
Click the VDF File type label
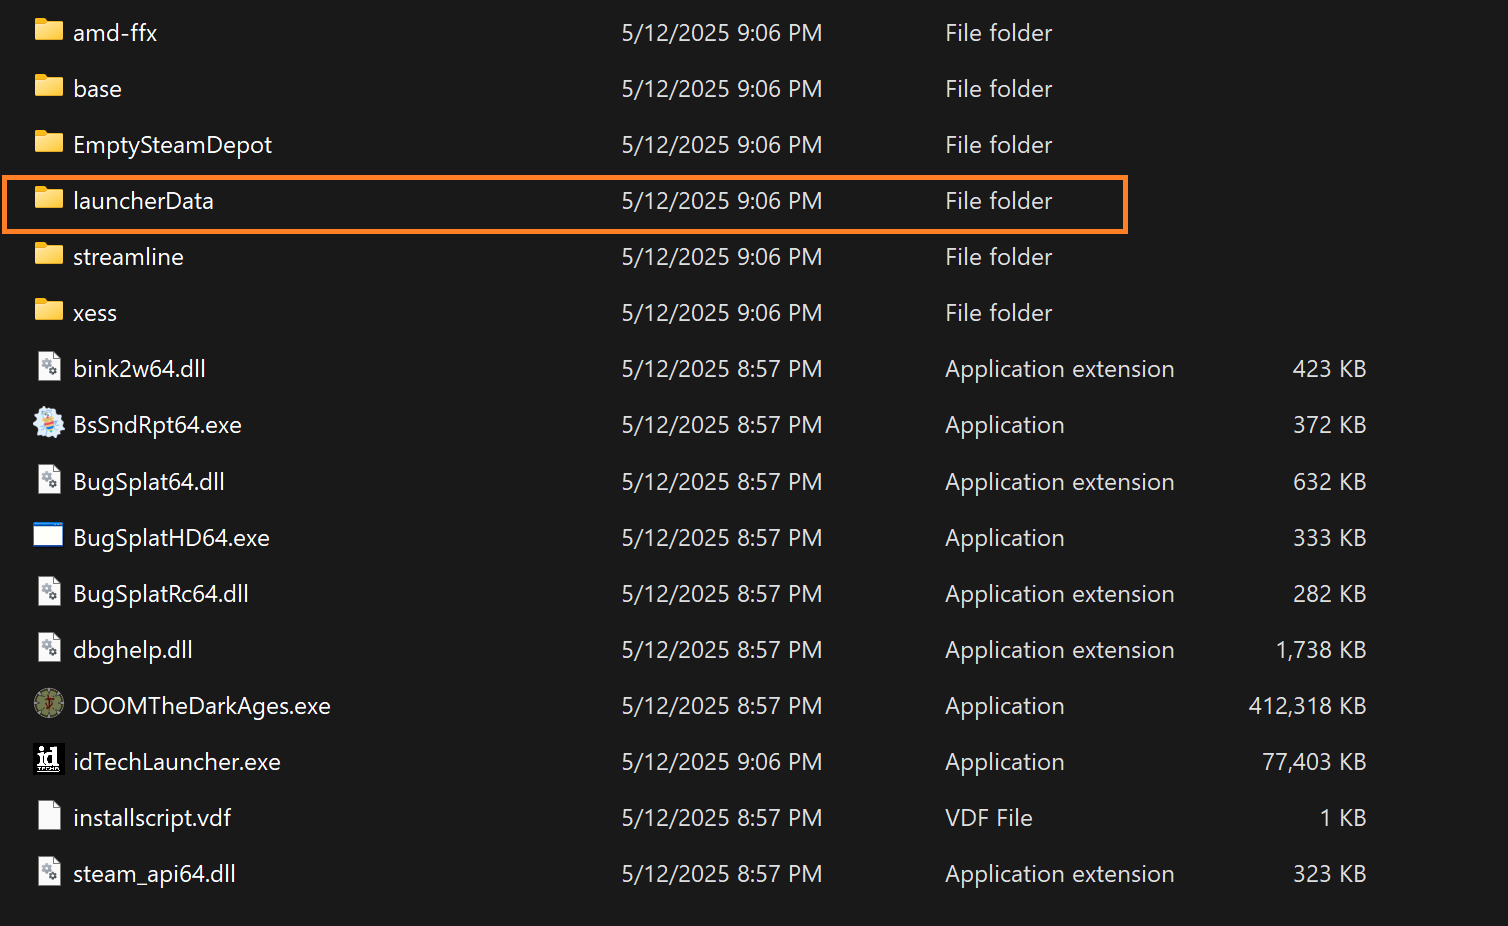tap(988, 818)
